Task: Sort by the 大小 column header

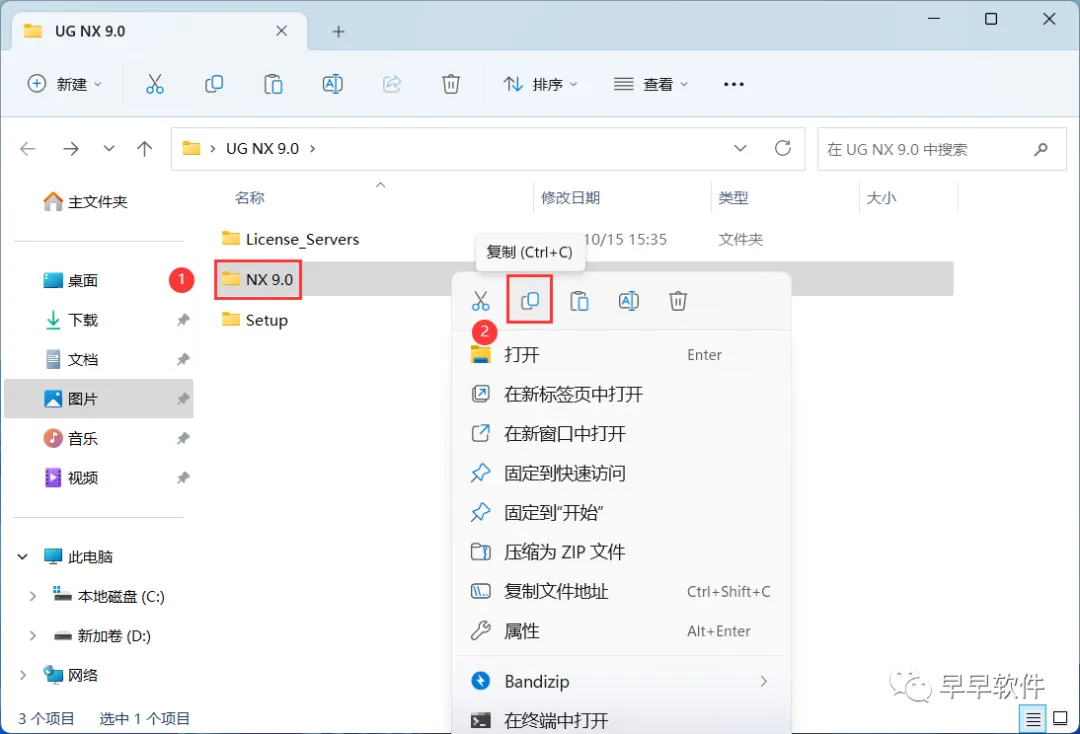Action: 881,198
